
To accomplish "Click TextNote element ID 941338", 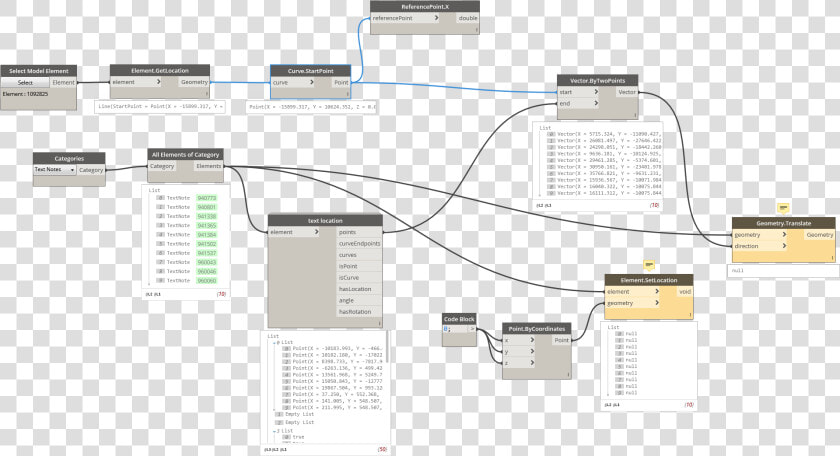I will coord(206,216).
